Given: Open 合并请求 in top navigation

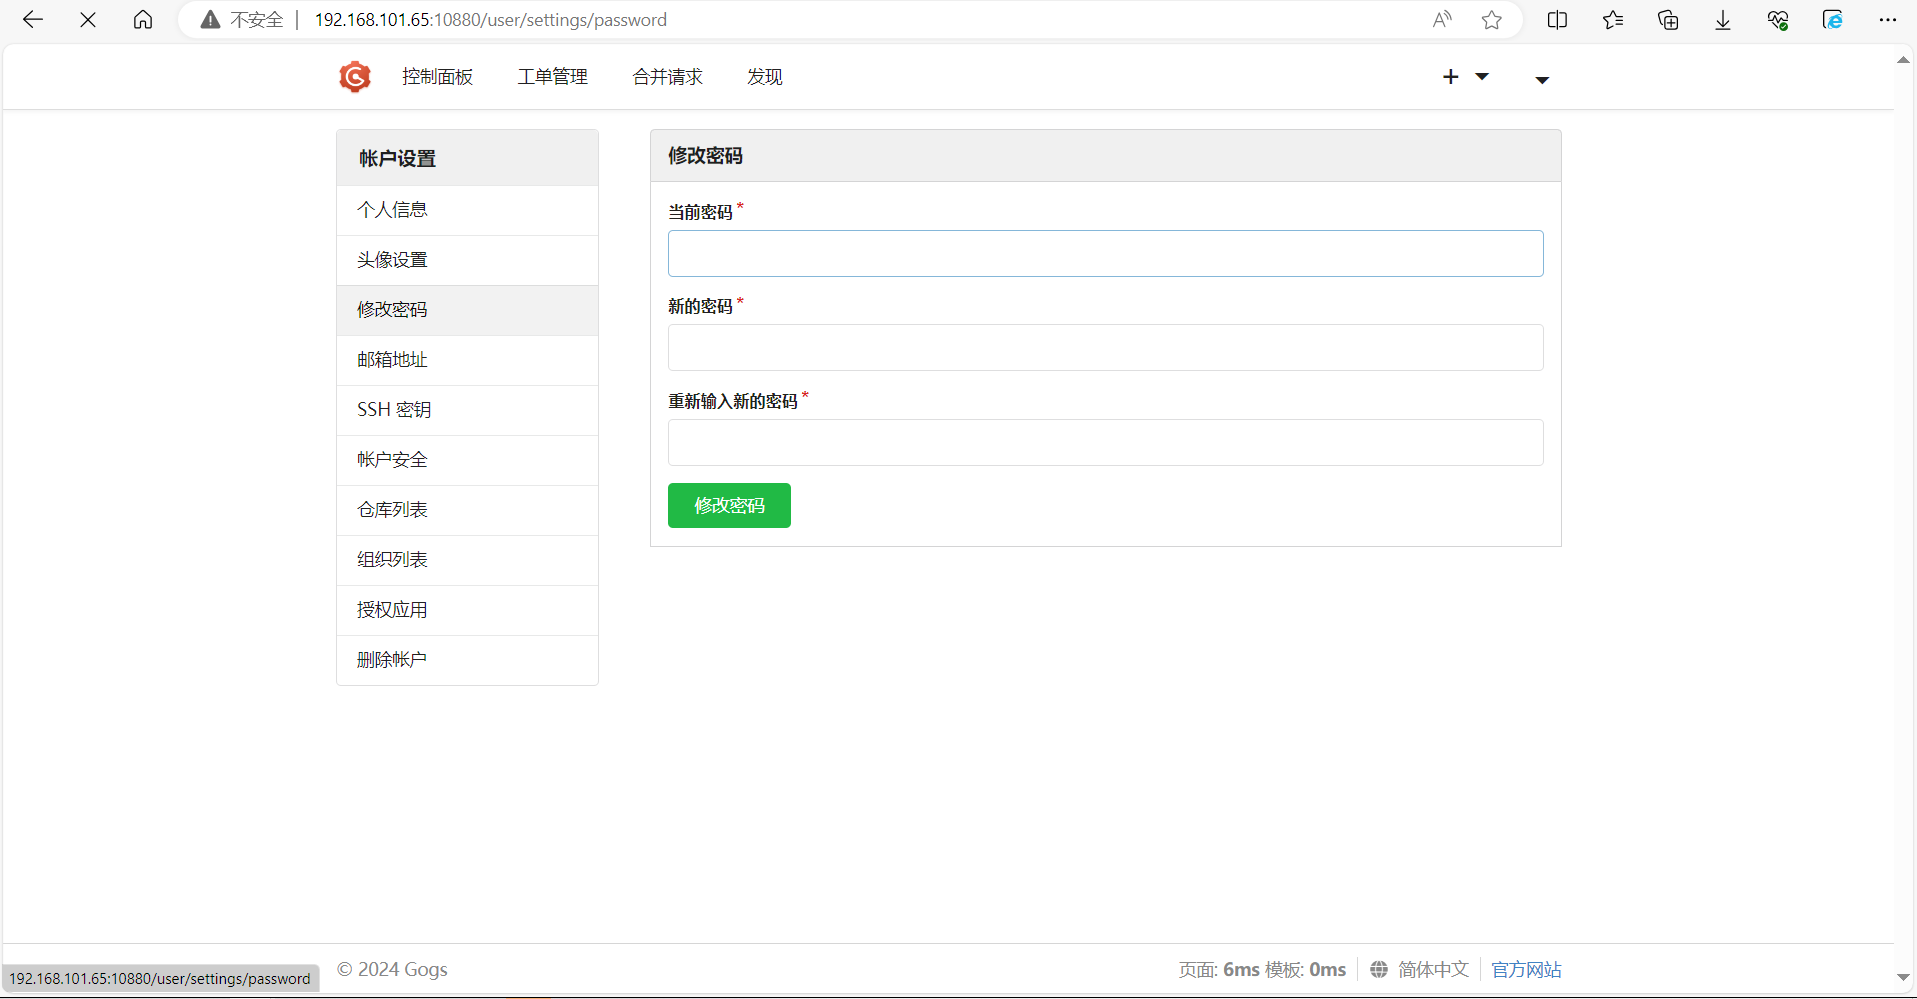Looking at the screenshot, I should [x=667, y=77].
